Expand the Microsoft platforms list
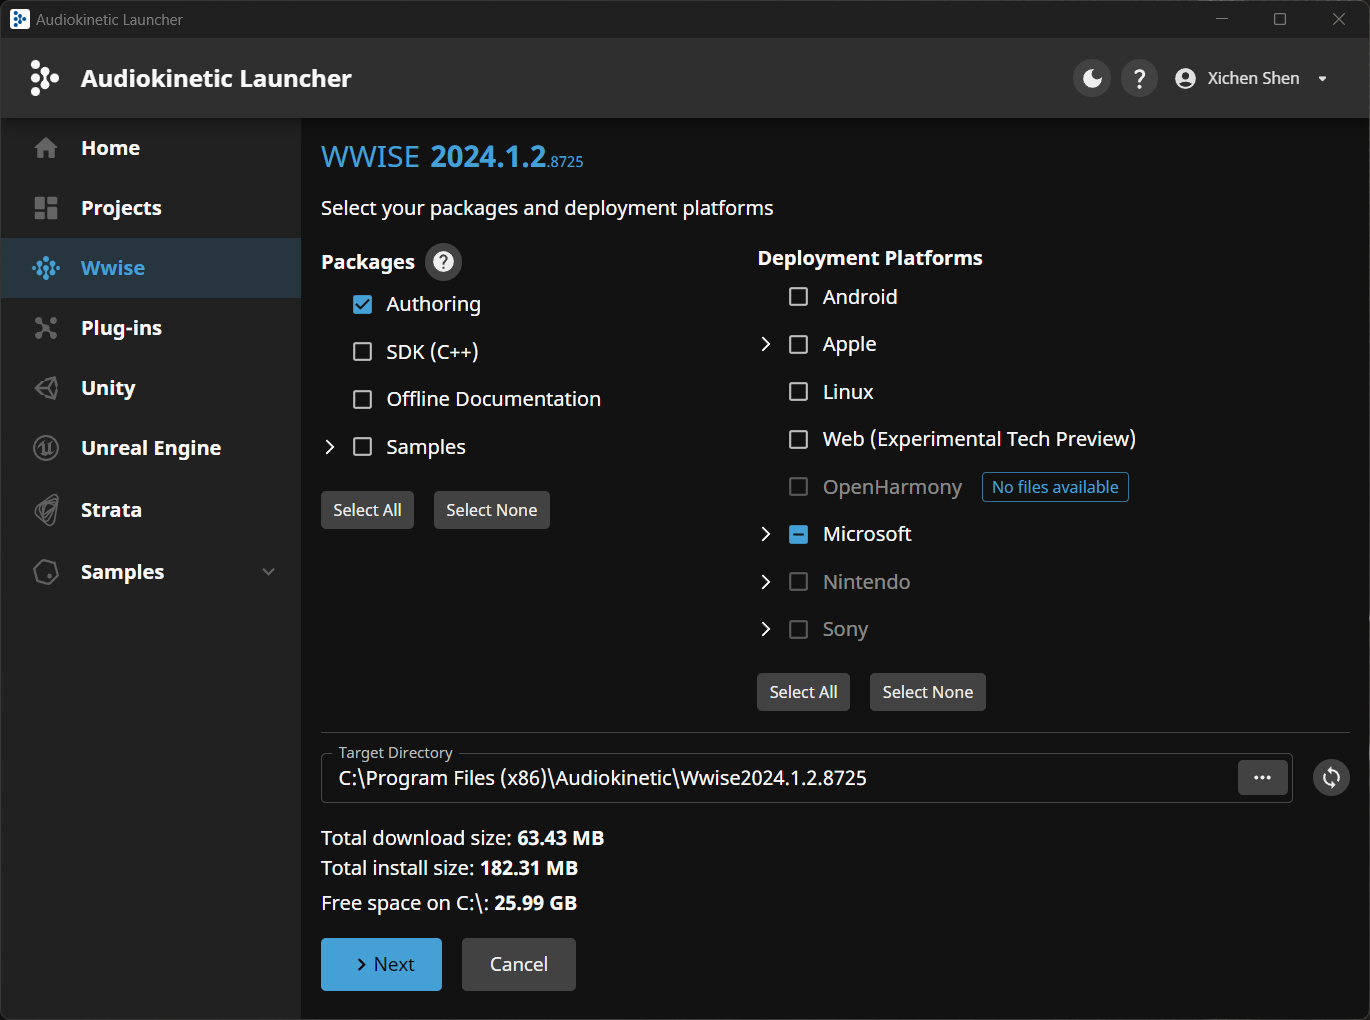The width and height of the screenshot is (1370, 1020). [766, 534]
